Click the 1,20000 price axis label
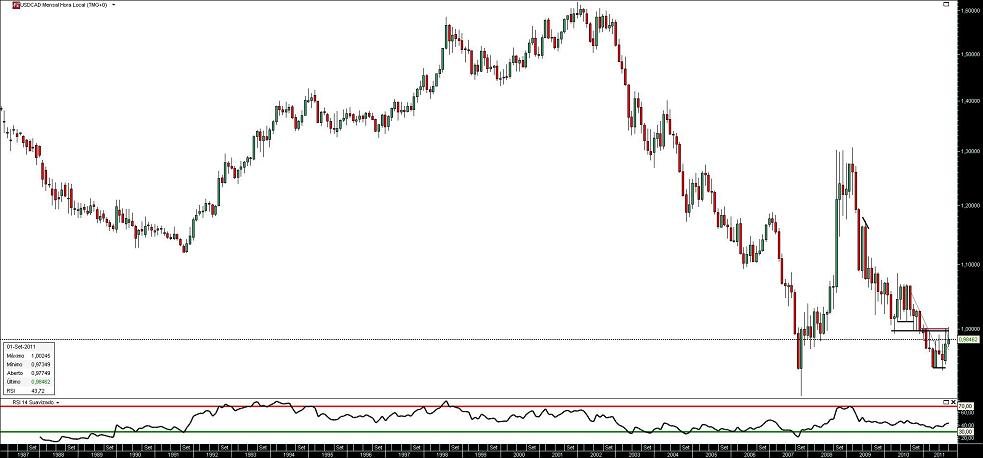Viewport: 983px width, 458px height. (x=970, y=206)
